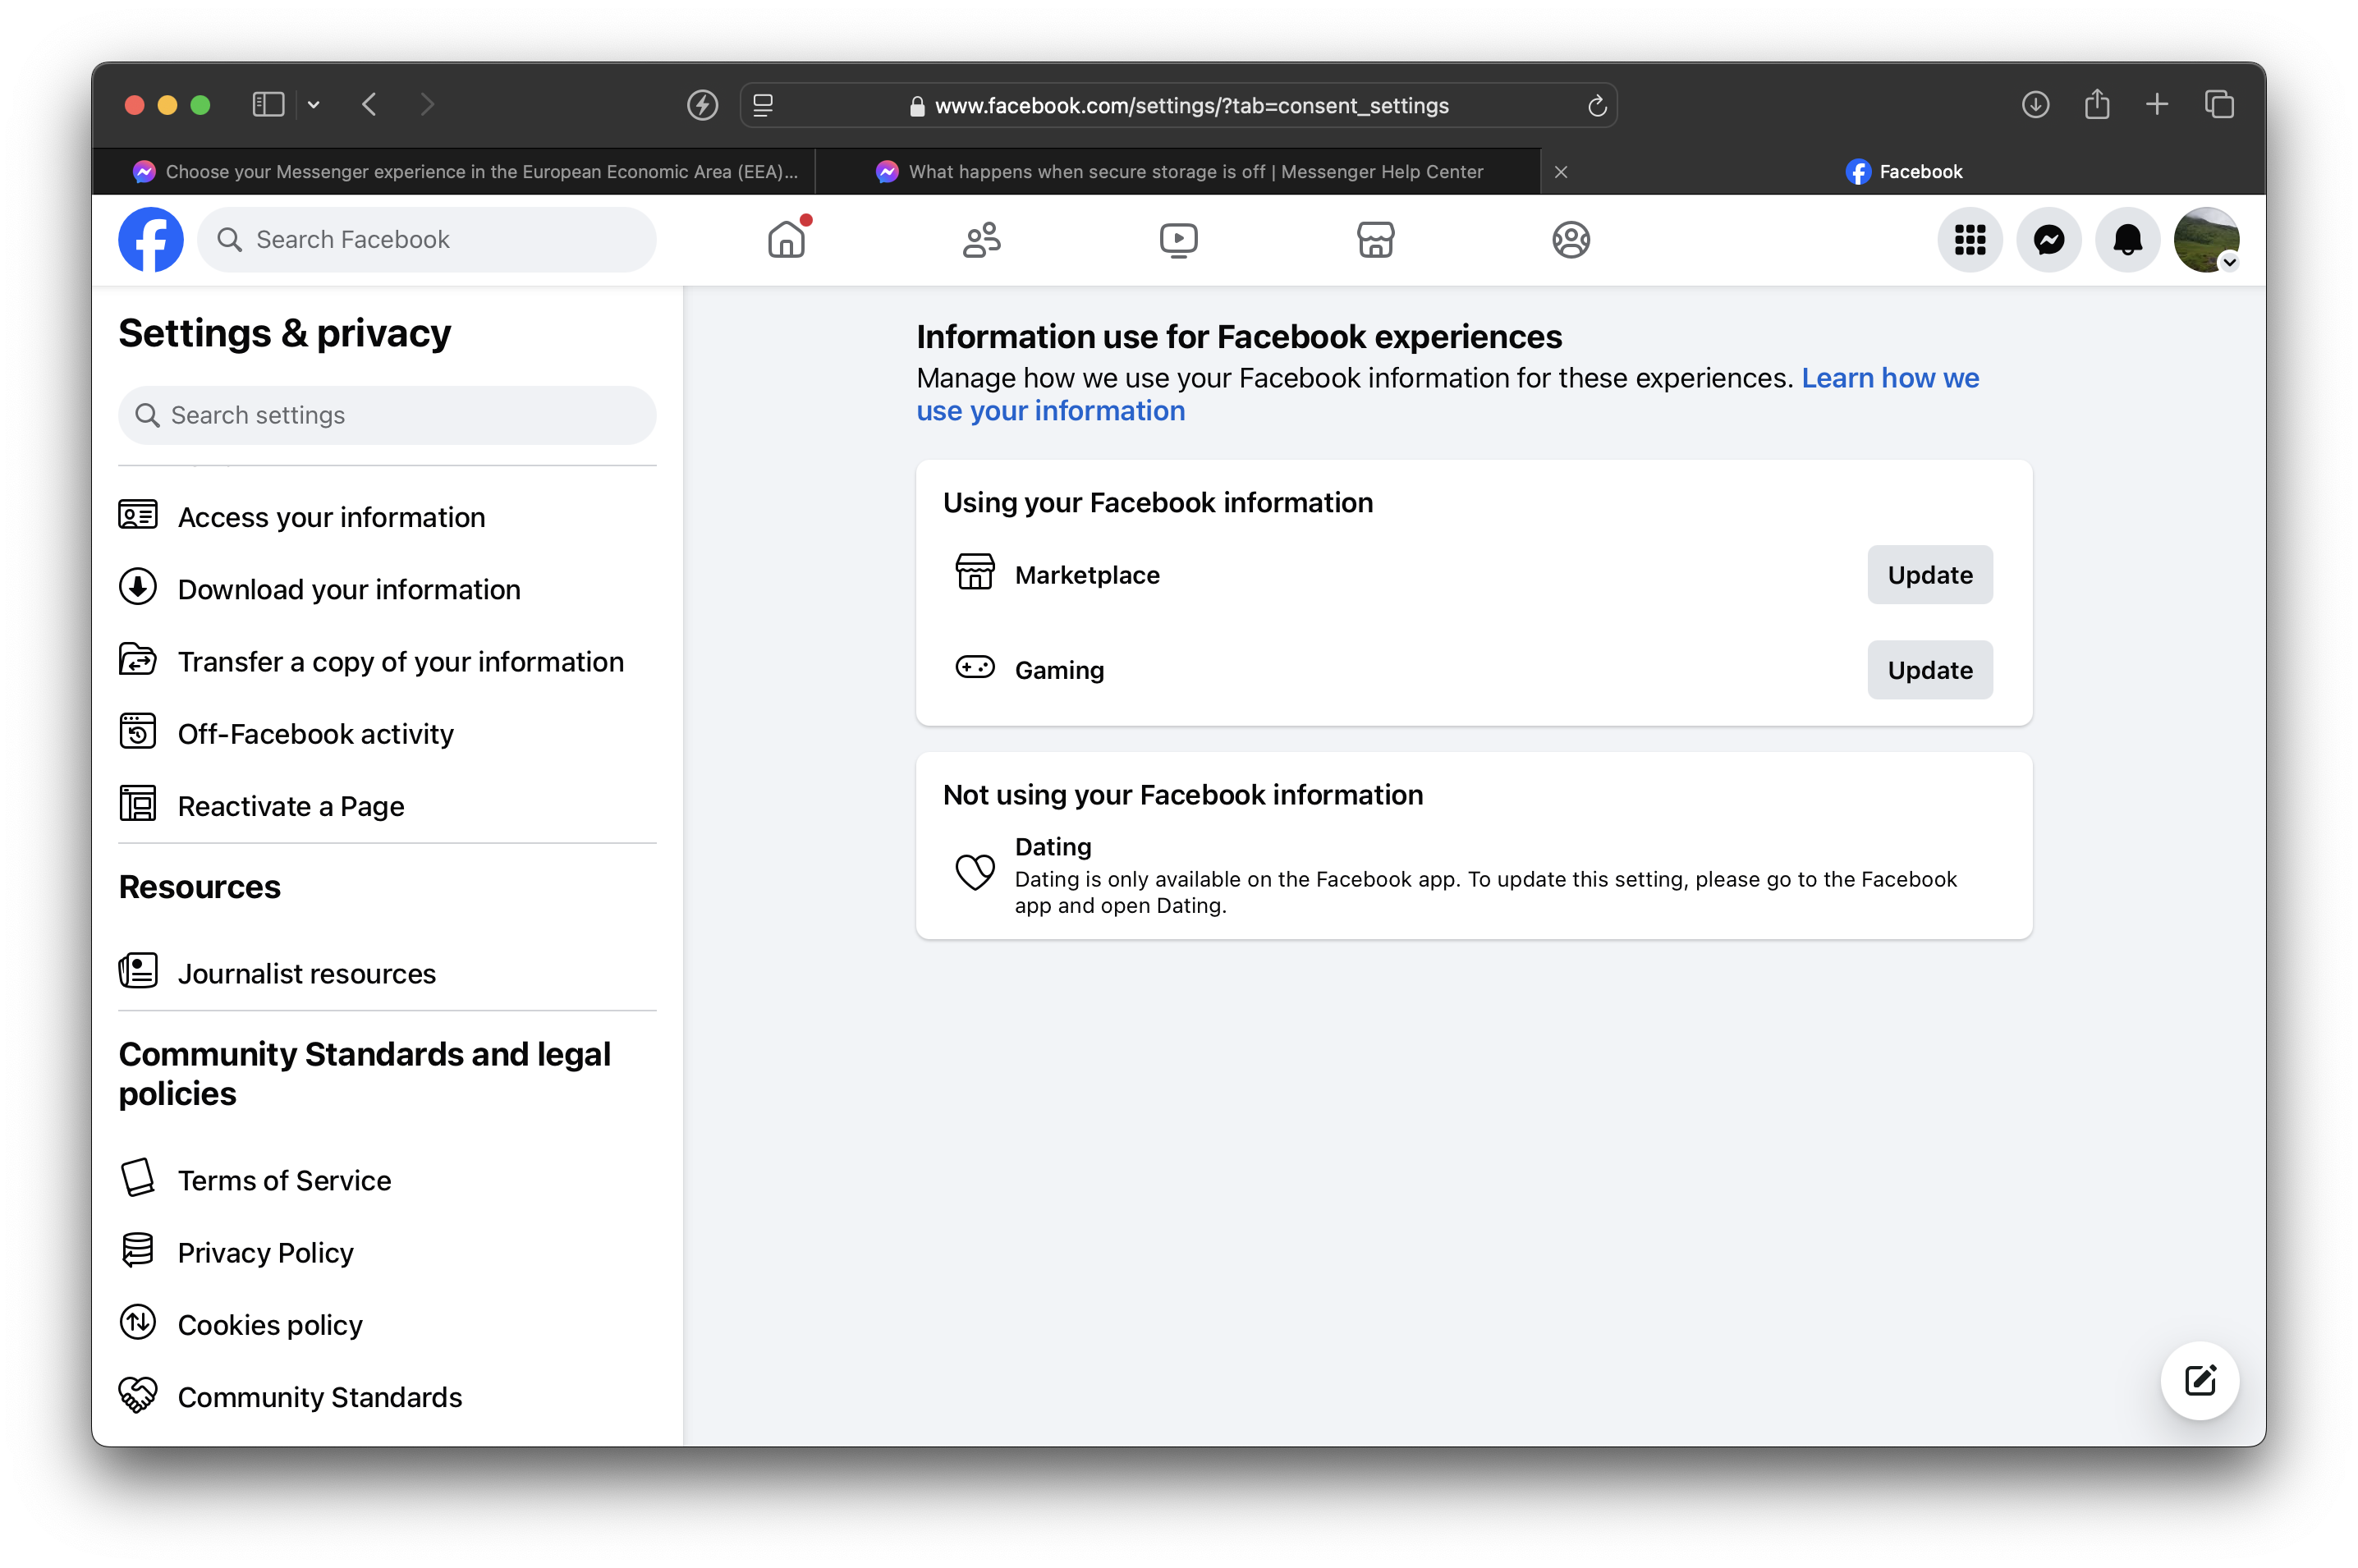The height and width of the screenshot is (1568, 2358).
Task: Start a new message with compose icon
Action: pyautogui.click(x=2199, y=1381)
